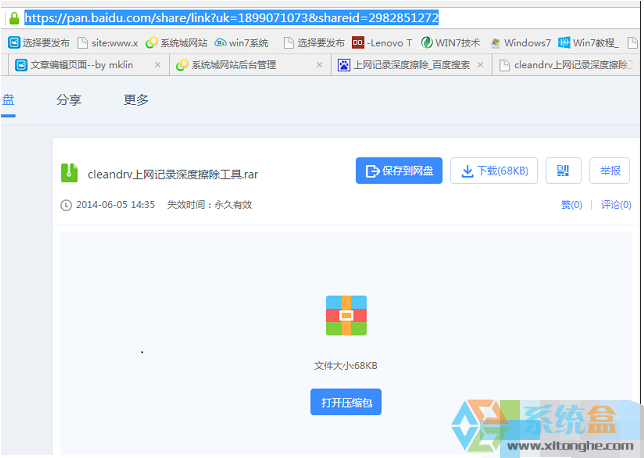Image resolution: width=644 pixels, height=458 pixels.
Task: Select the 盘 navigation tab
Action: (8, 100)
